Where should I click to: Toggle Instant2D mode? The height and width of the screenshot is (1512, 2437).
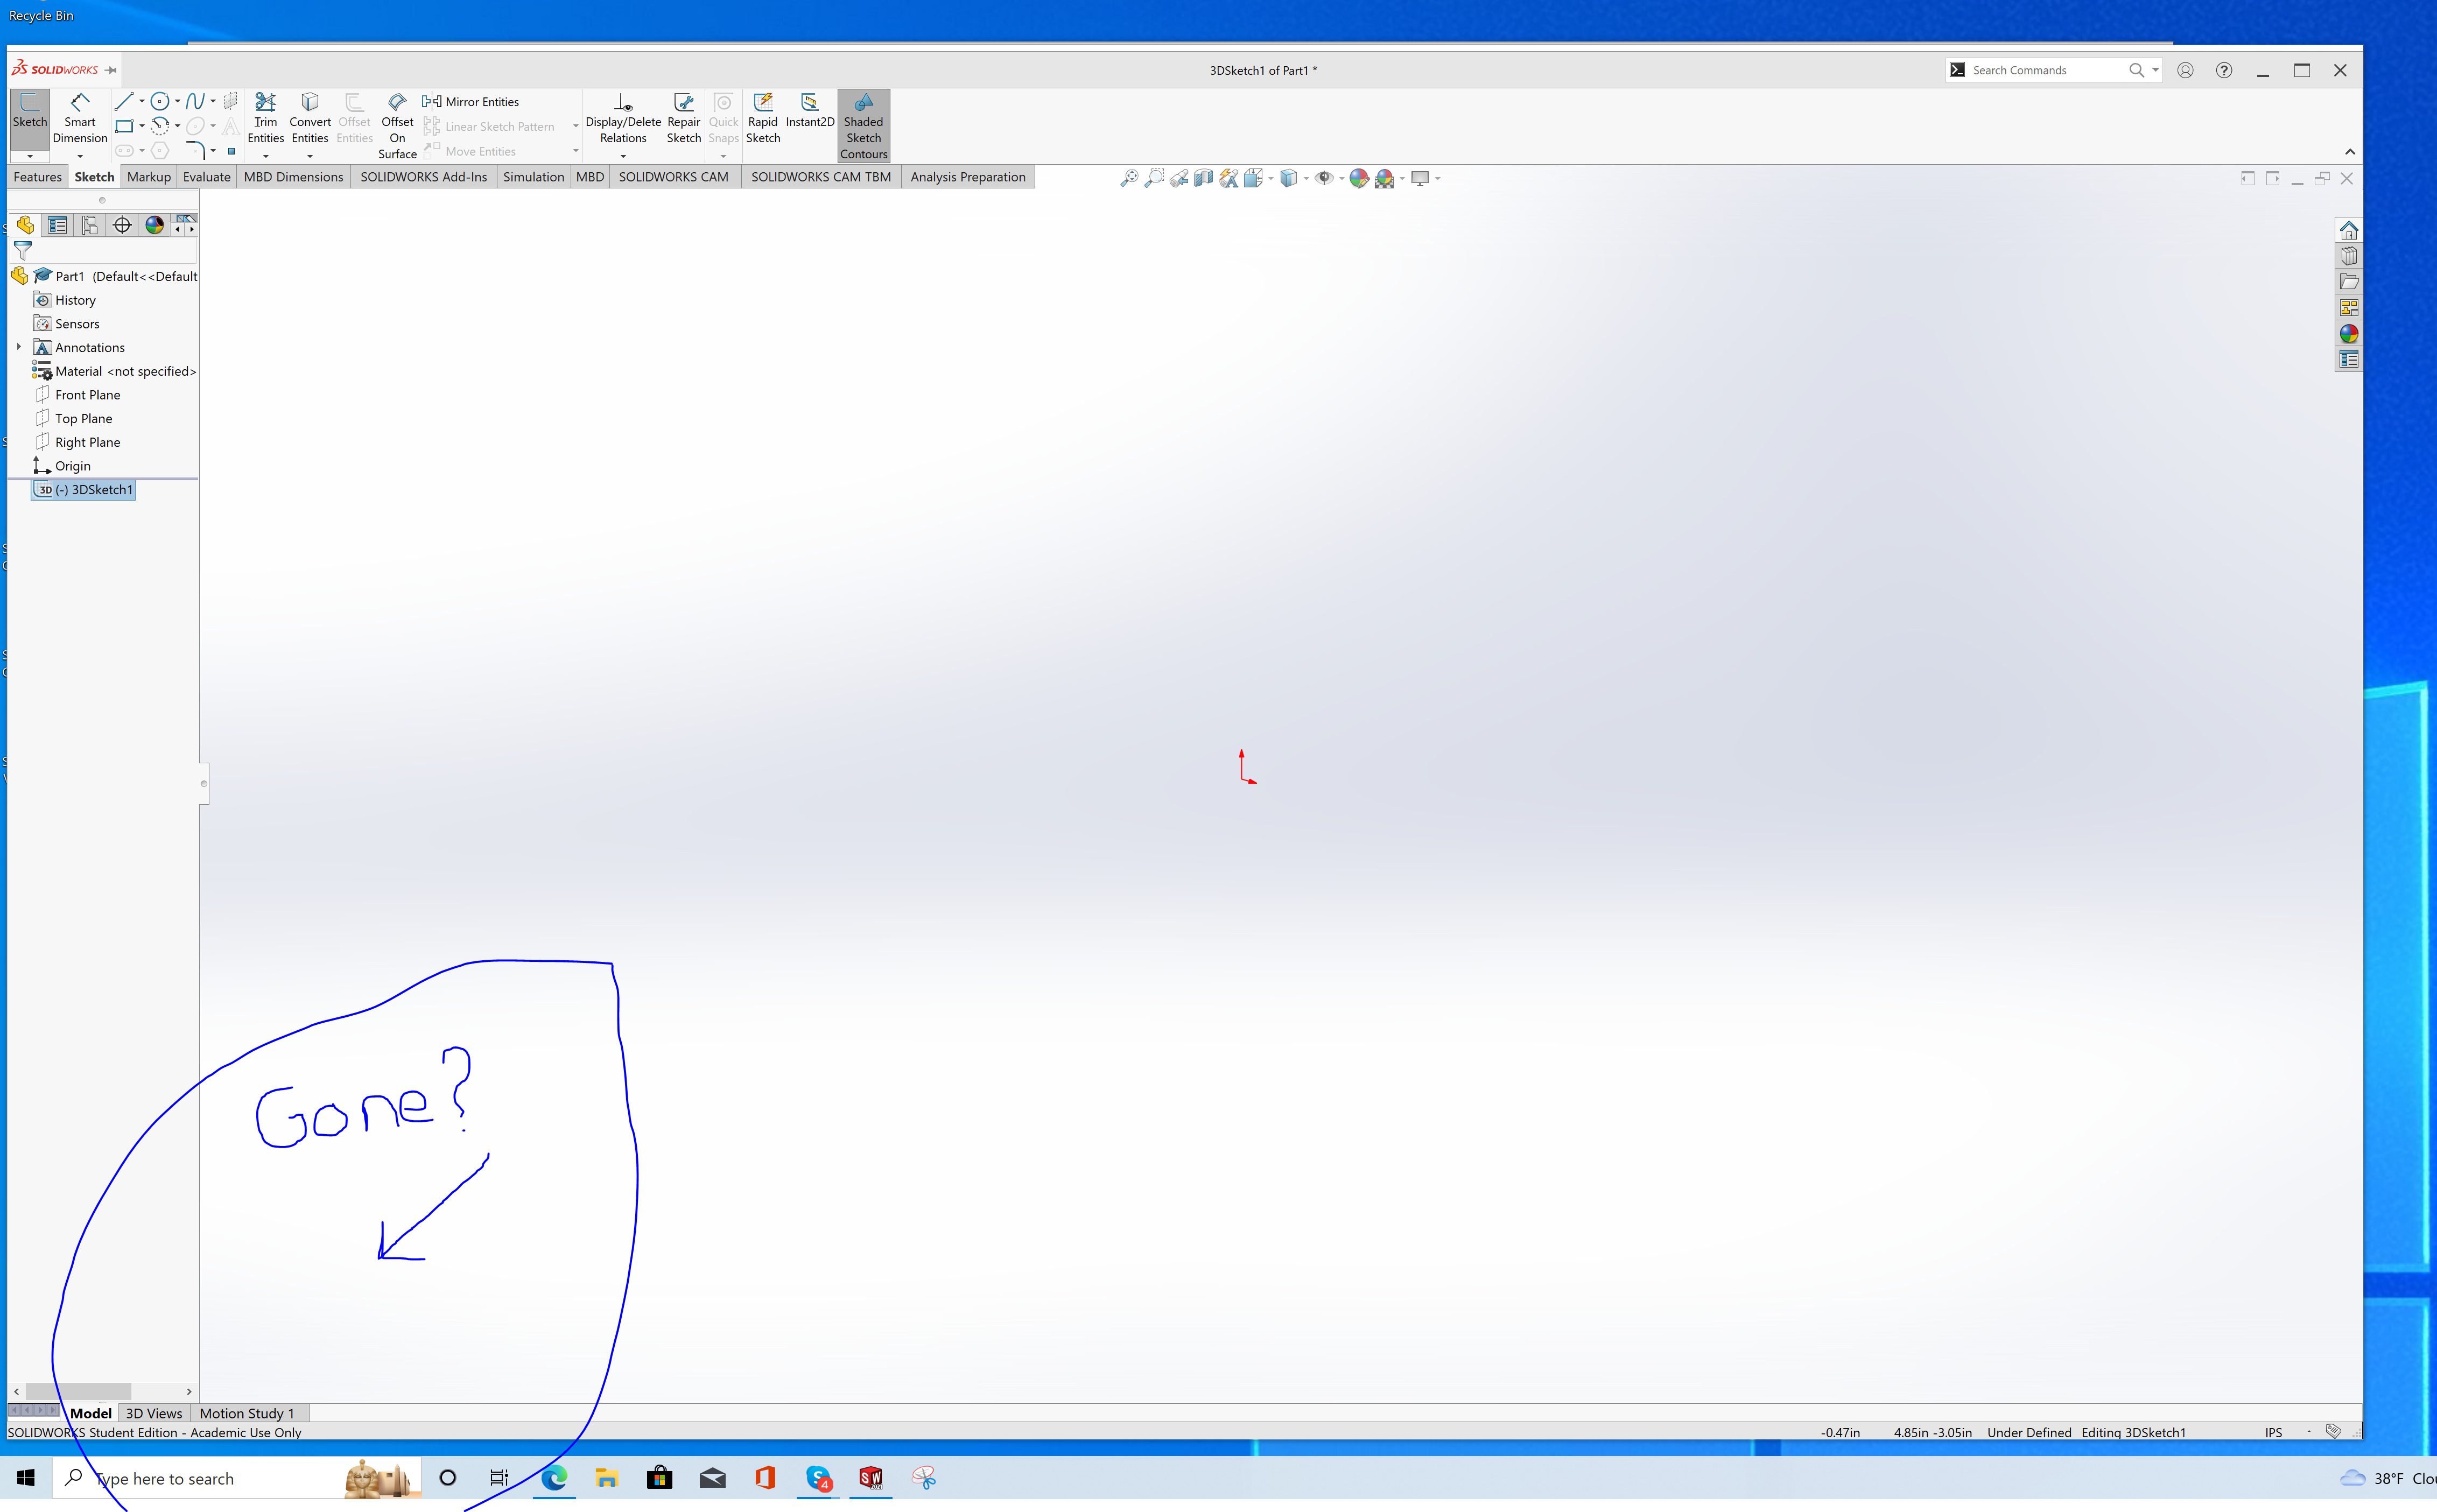point(809,110)
